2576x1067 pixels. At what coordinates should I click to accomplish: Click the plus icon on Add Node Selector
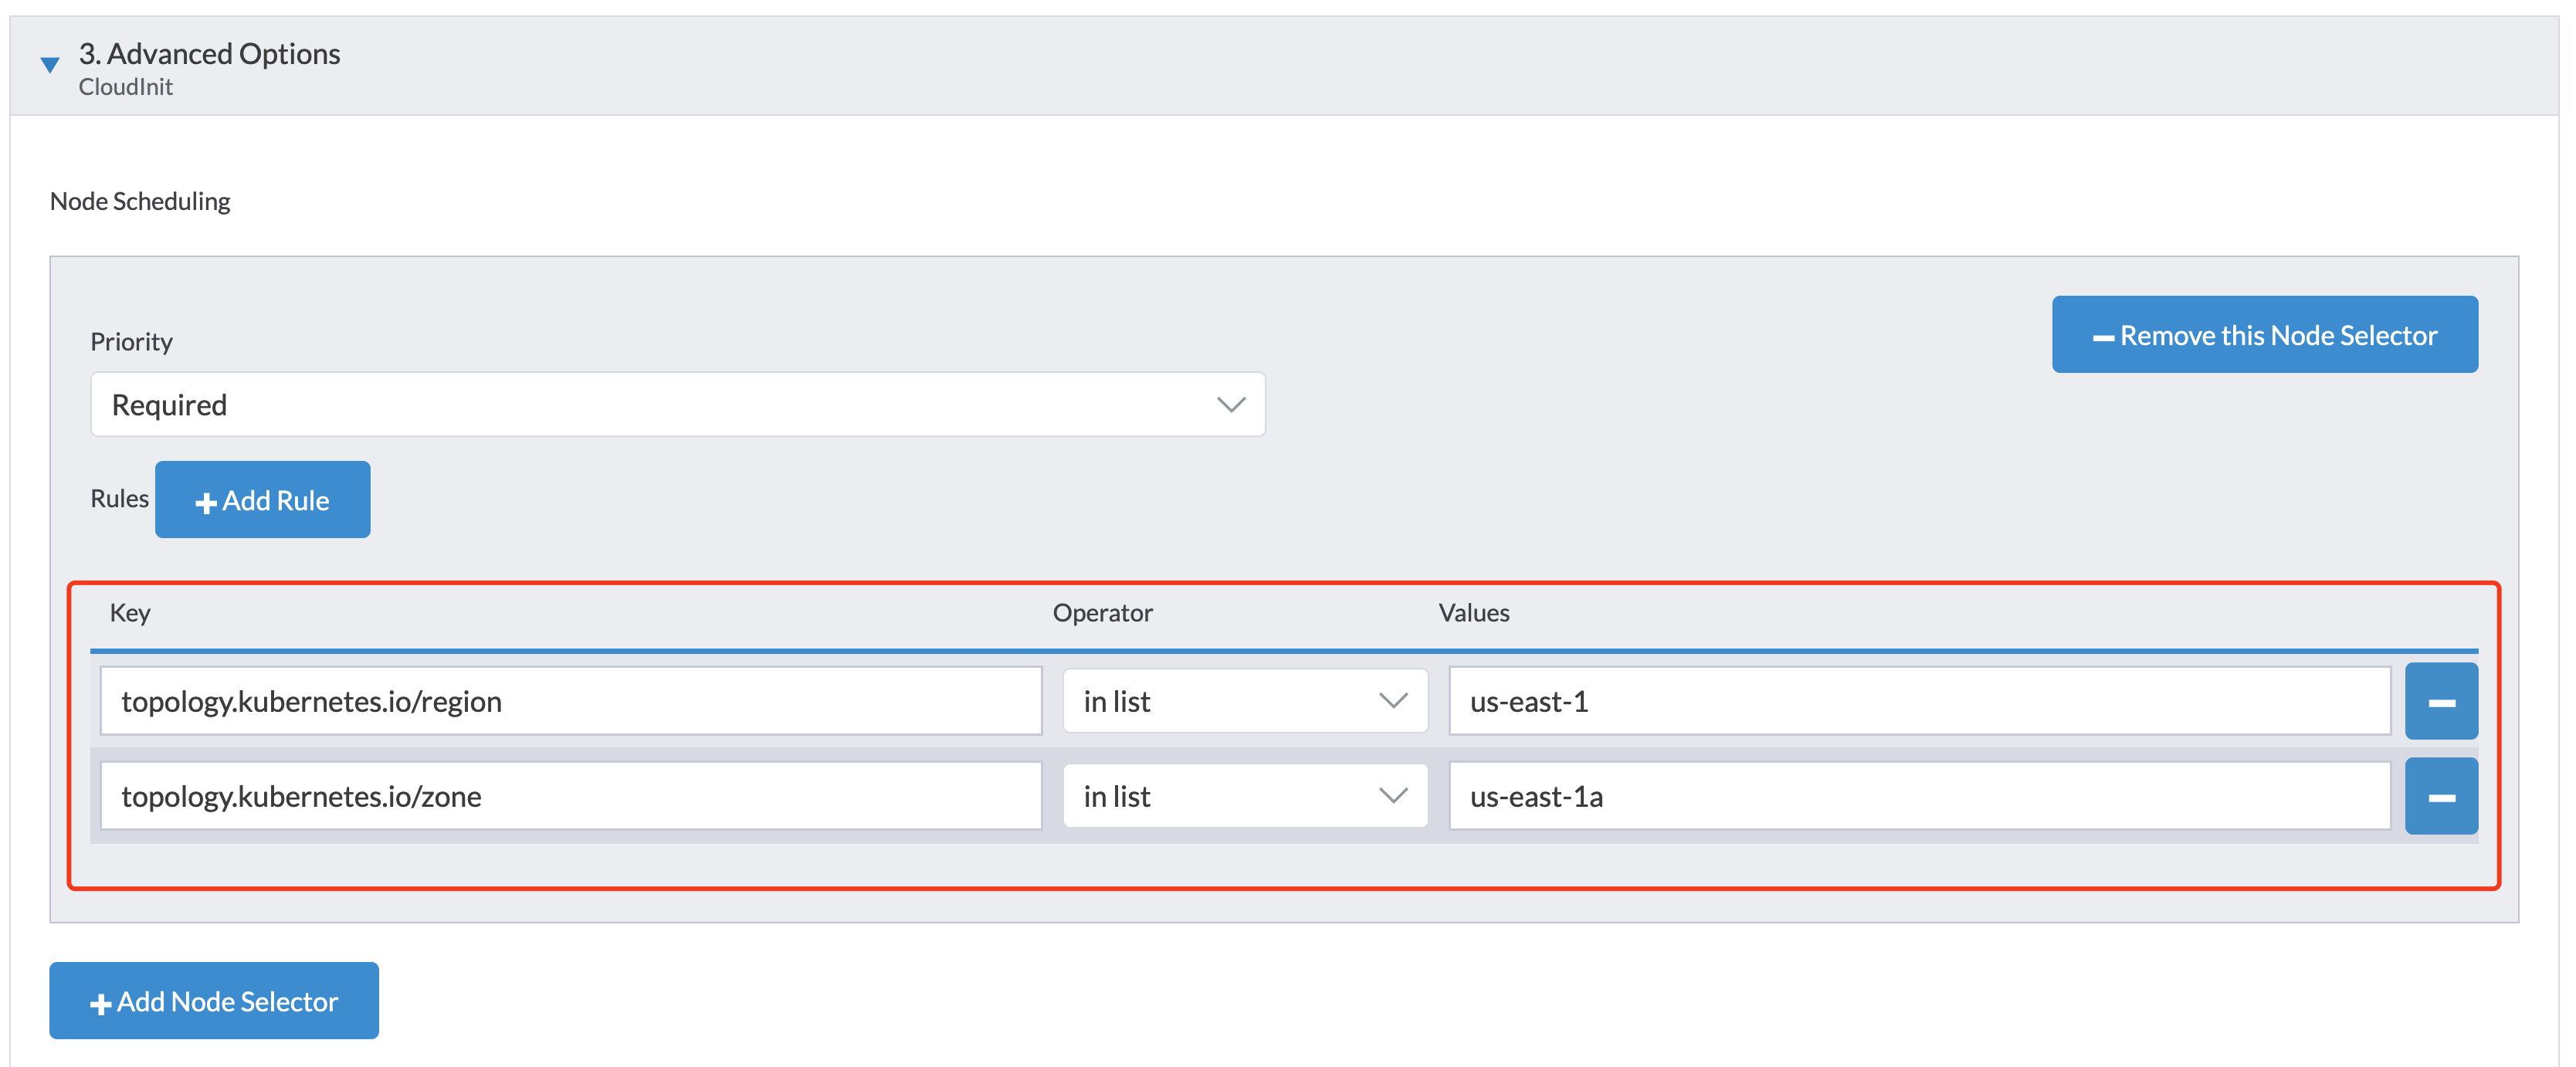100,1004
